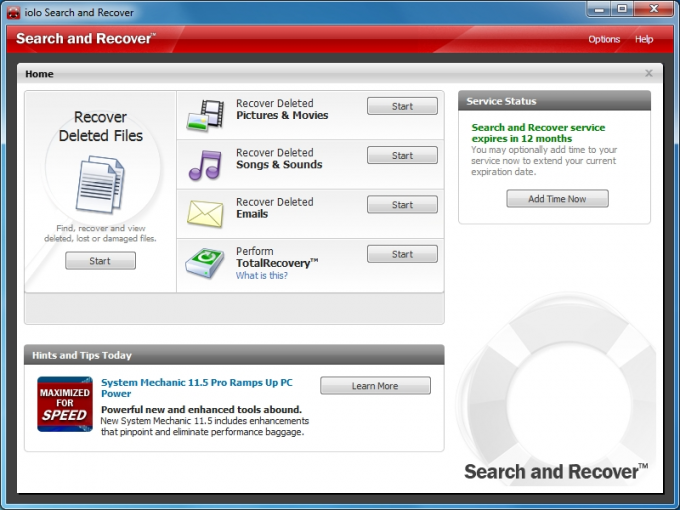The height and width of the screenshot is (510, 680).
Task: Click the Pictures & Movies filmstrip icon
Action: click(x=206, y=115)
